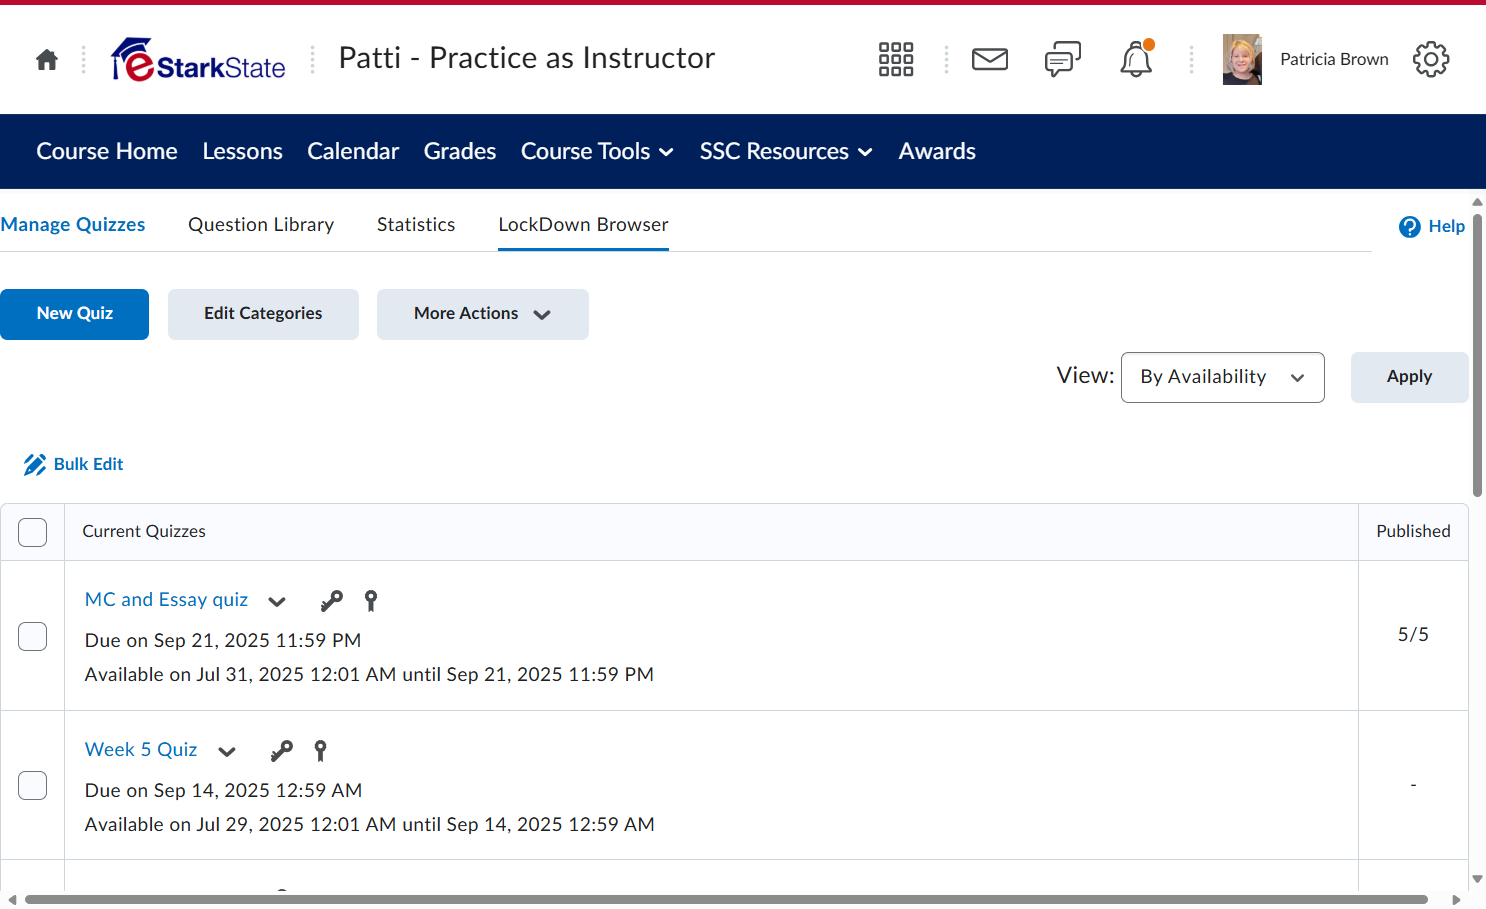Select the MC and Essay quiz checkbox
The image size is (1486, 909).
pos(33,636)
